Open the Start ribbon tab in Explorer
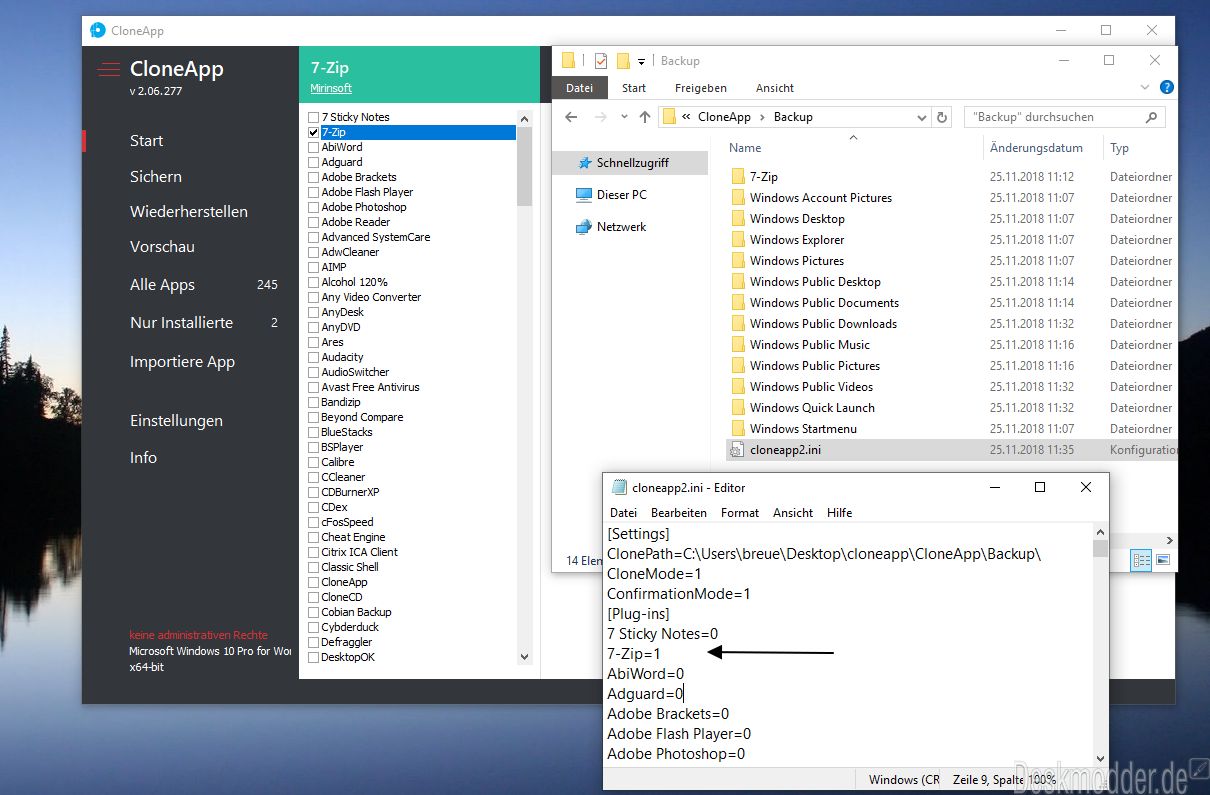1210x795 pixels. pos(634,88)
